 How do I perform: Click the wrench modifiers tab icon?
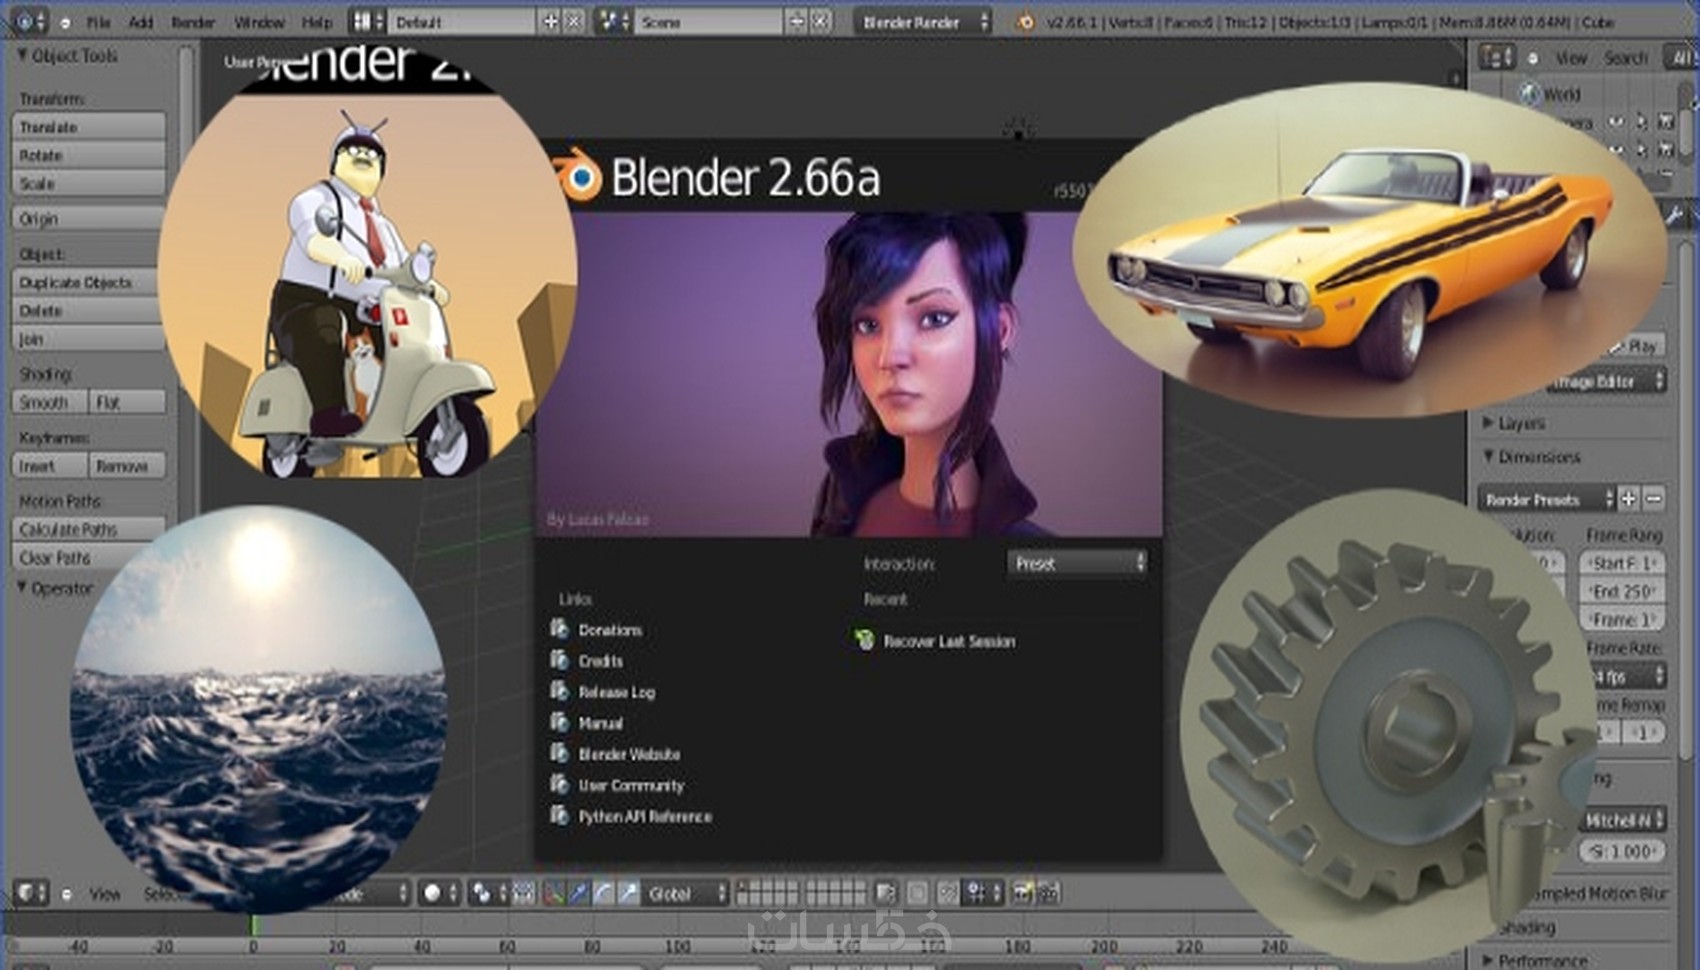point(1674,215)
